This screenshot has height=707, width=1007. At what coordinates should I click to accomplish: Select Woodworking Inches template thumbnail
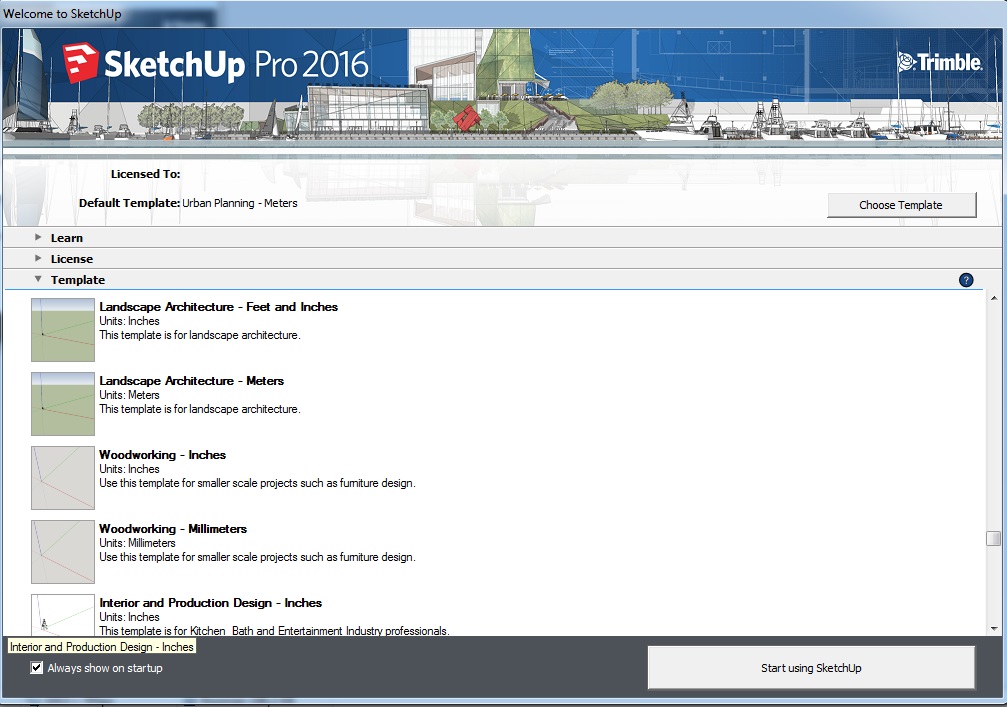coord(63,478)
